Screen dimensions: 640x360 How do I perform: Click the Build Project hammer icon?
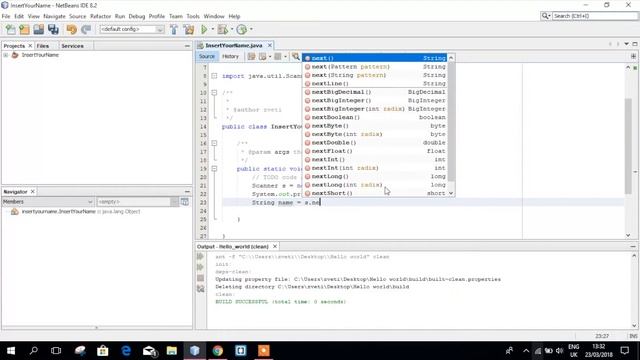(x=174, y=29)
